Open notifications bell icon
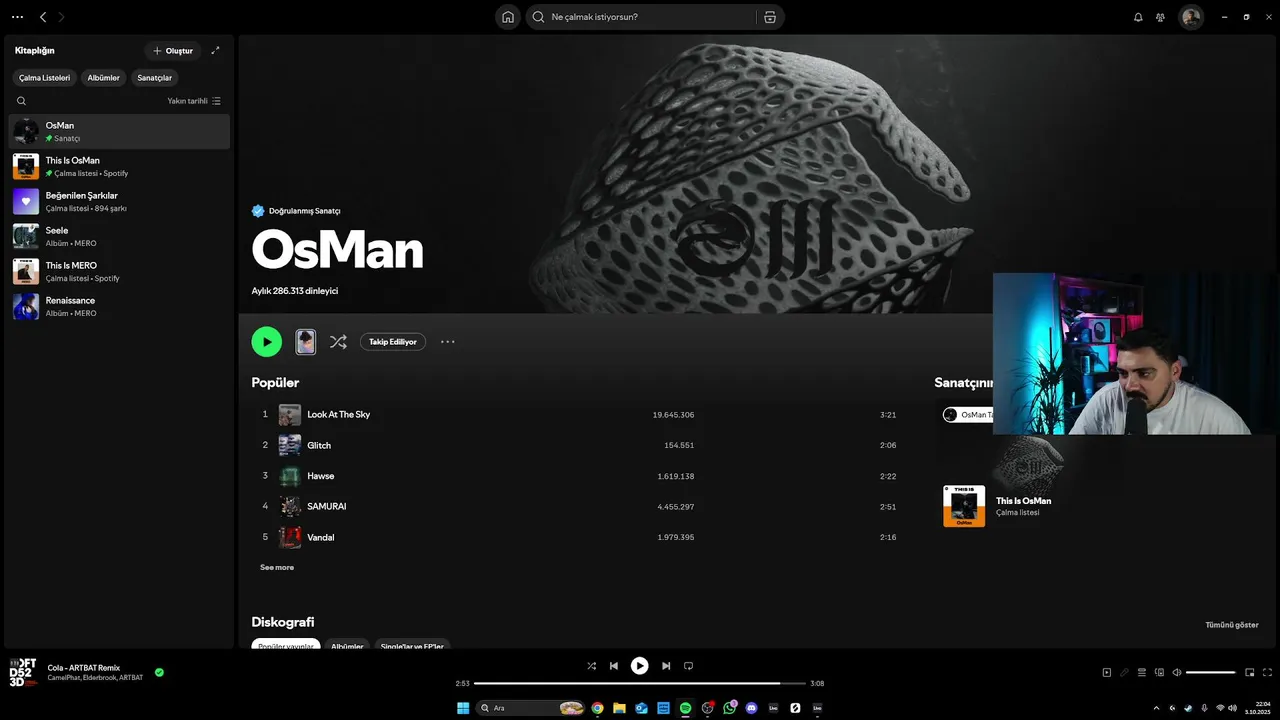The width and height of the screenshot is (1280, 720). click(1138, 17)
